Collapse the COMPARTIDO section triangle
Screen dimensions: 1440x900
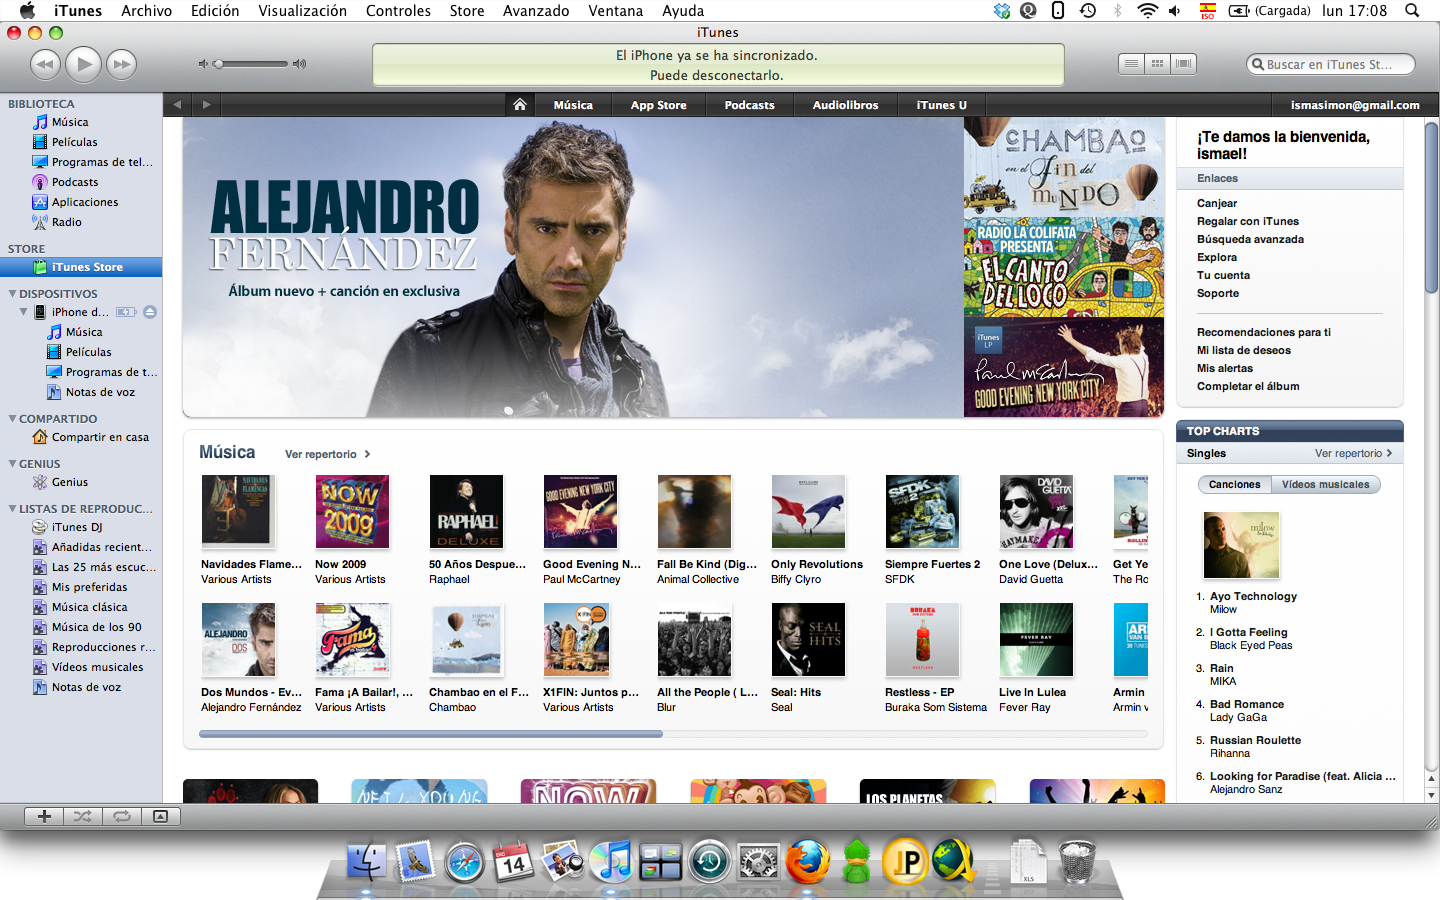point(12,419)
